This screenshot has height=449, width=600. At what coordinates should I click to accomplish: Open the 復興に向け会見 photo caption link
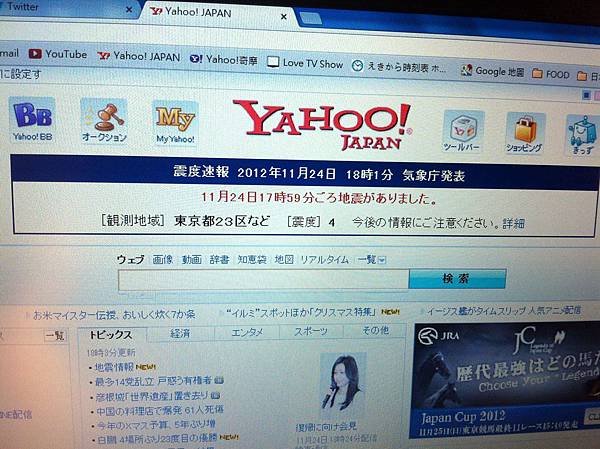click(326, 426)
